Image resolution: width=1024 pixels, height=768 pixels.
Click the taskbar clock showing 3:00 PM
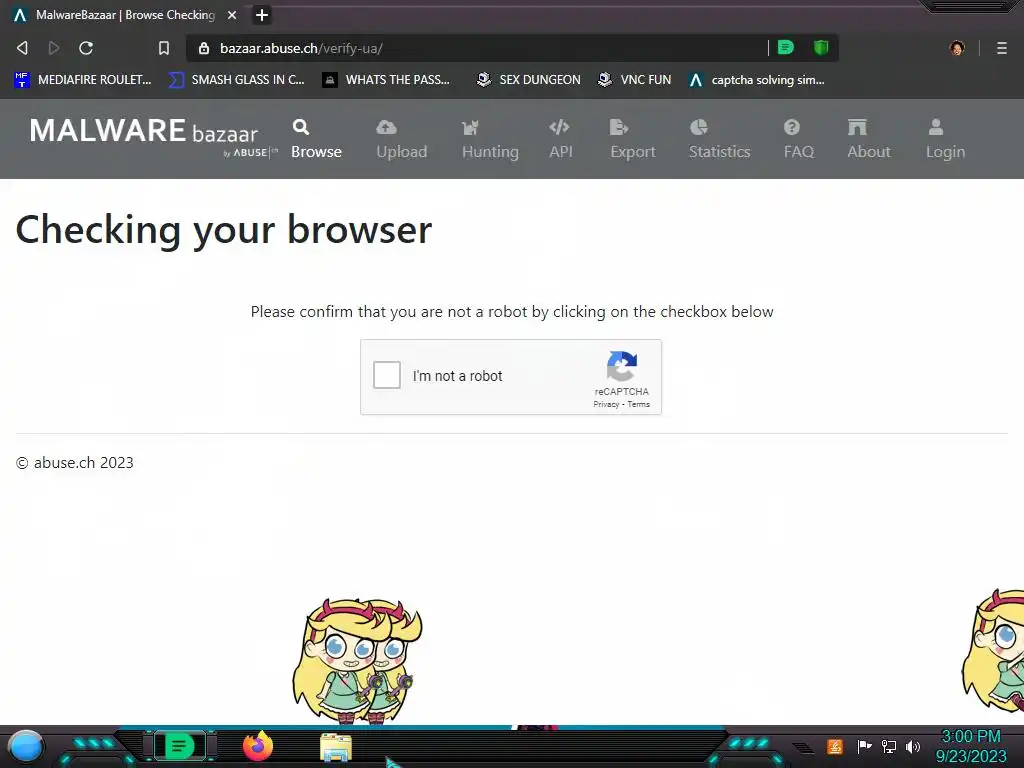coord(970,746)
